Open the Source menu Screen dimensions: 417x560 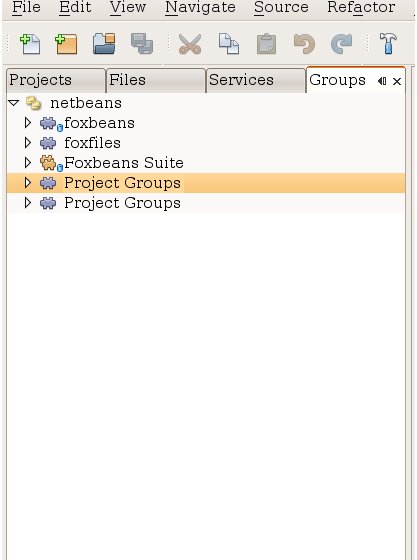point(281,7)
